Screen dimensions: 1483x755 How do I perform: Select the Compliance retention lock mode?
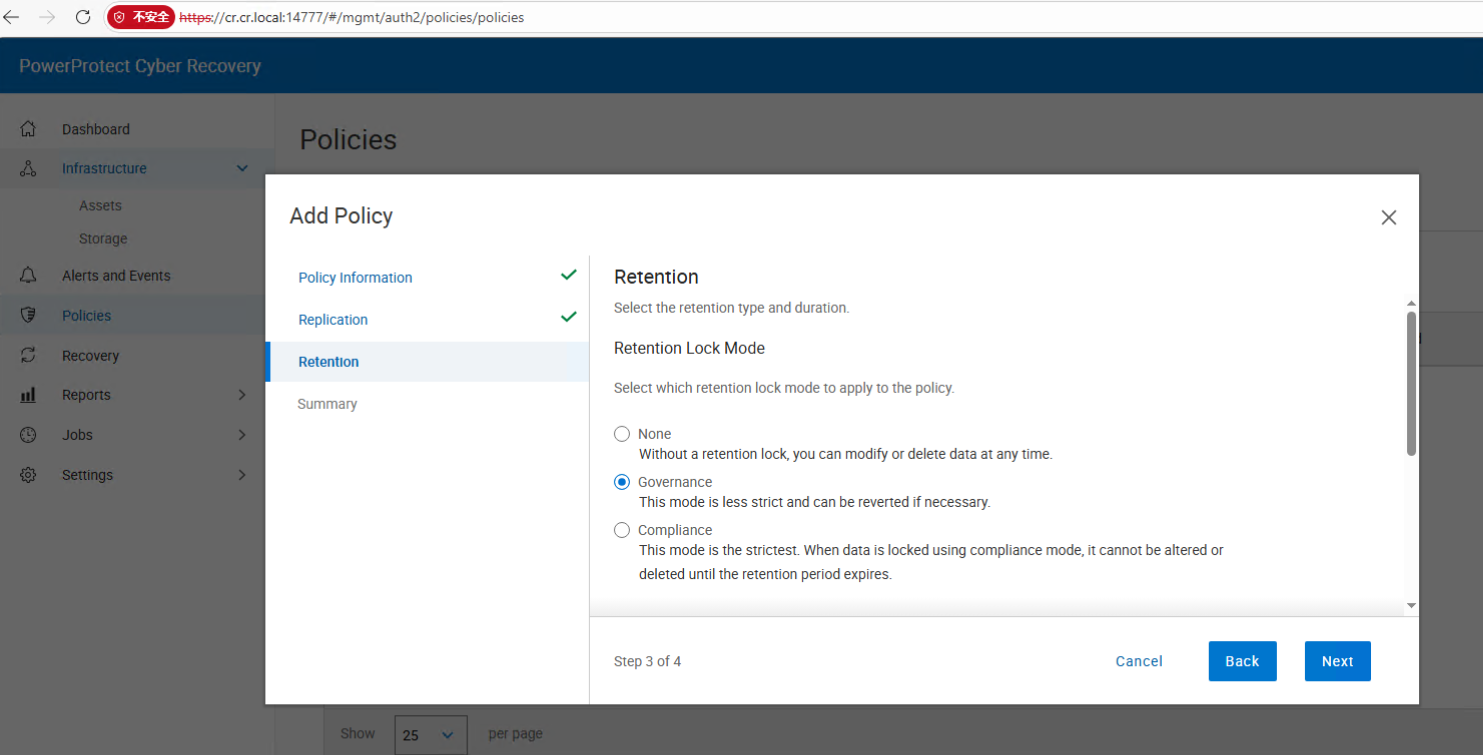tap(622, 530)
